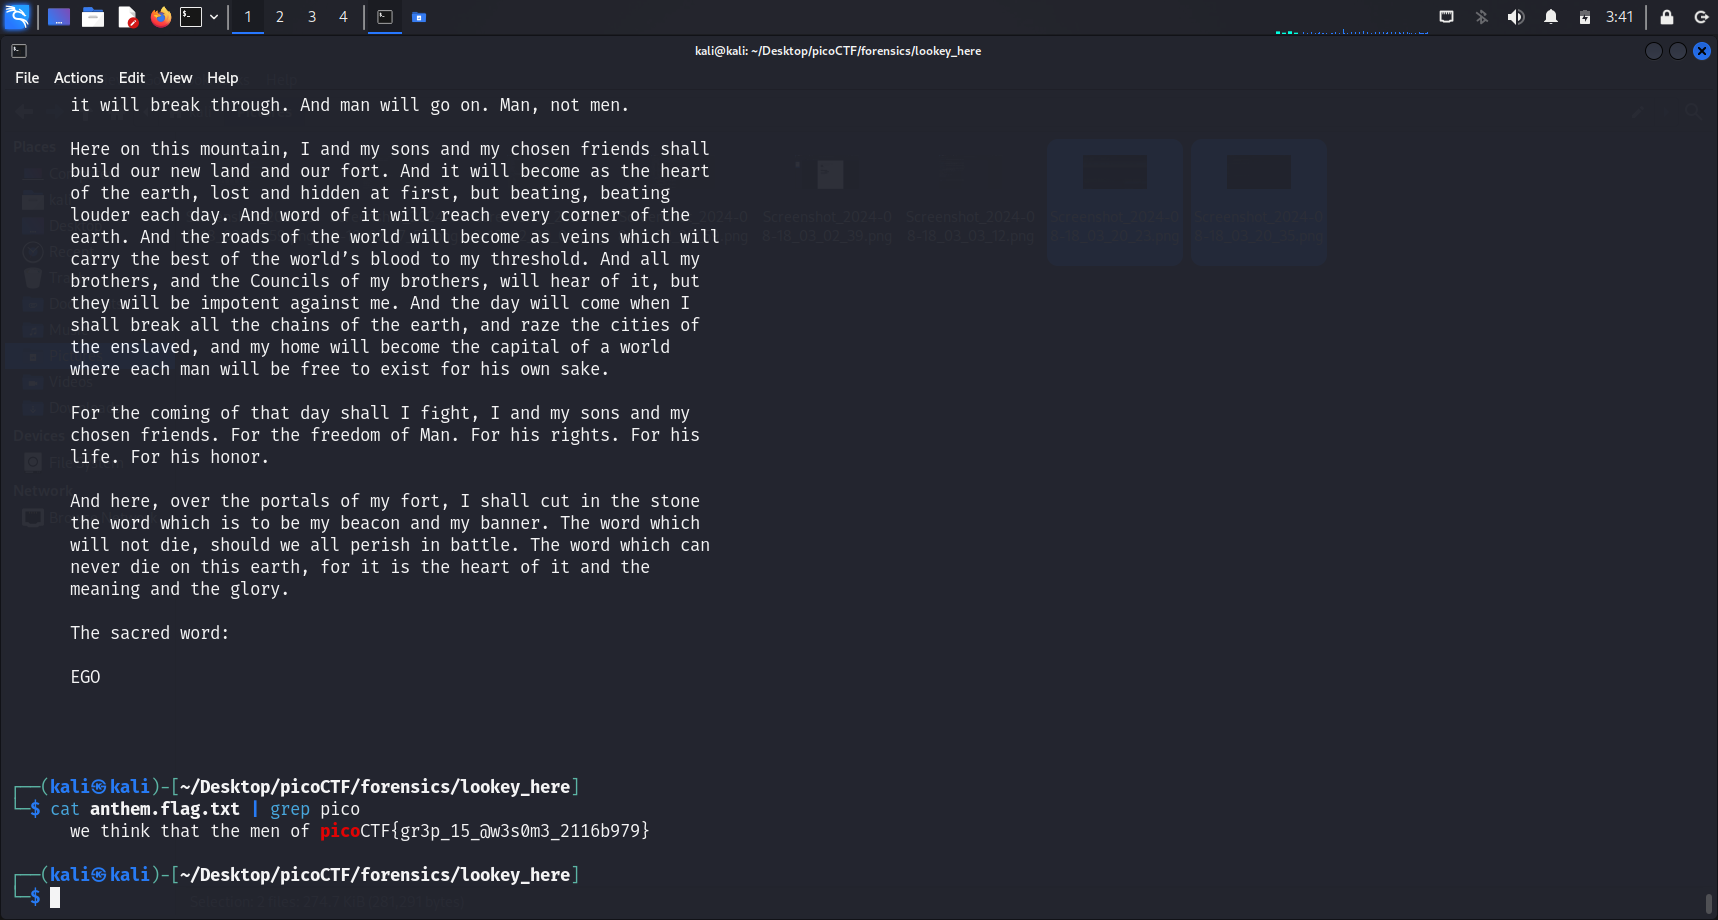The width and height of the screenshot is (1718, 920).
Task: Open the File menu
Action: [27, 78]
